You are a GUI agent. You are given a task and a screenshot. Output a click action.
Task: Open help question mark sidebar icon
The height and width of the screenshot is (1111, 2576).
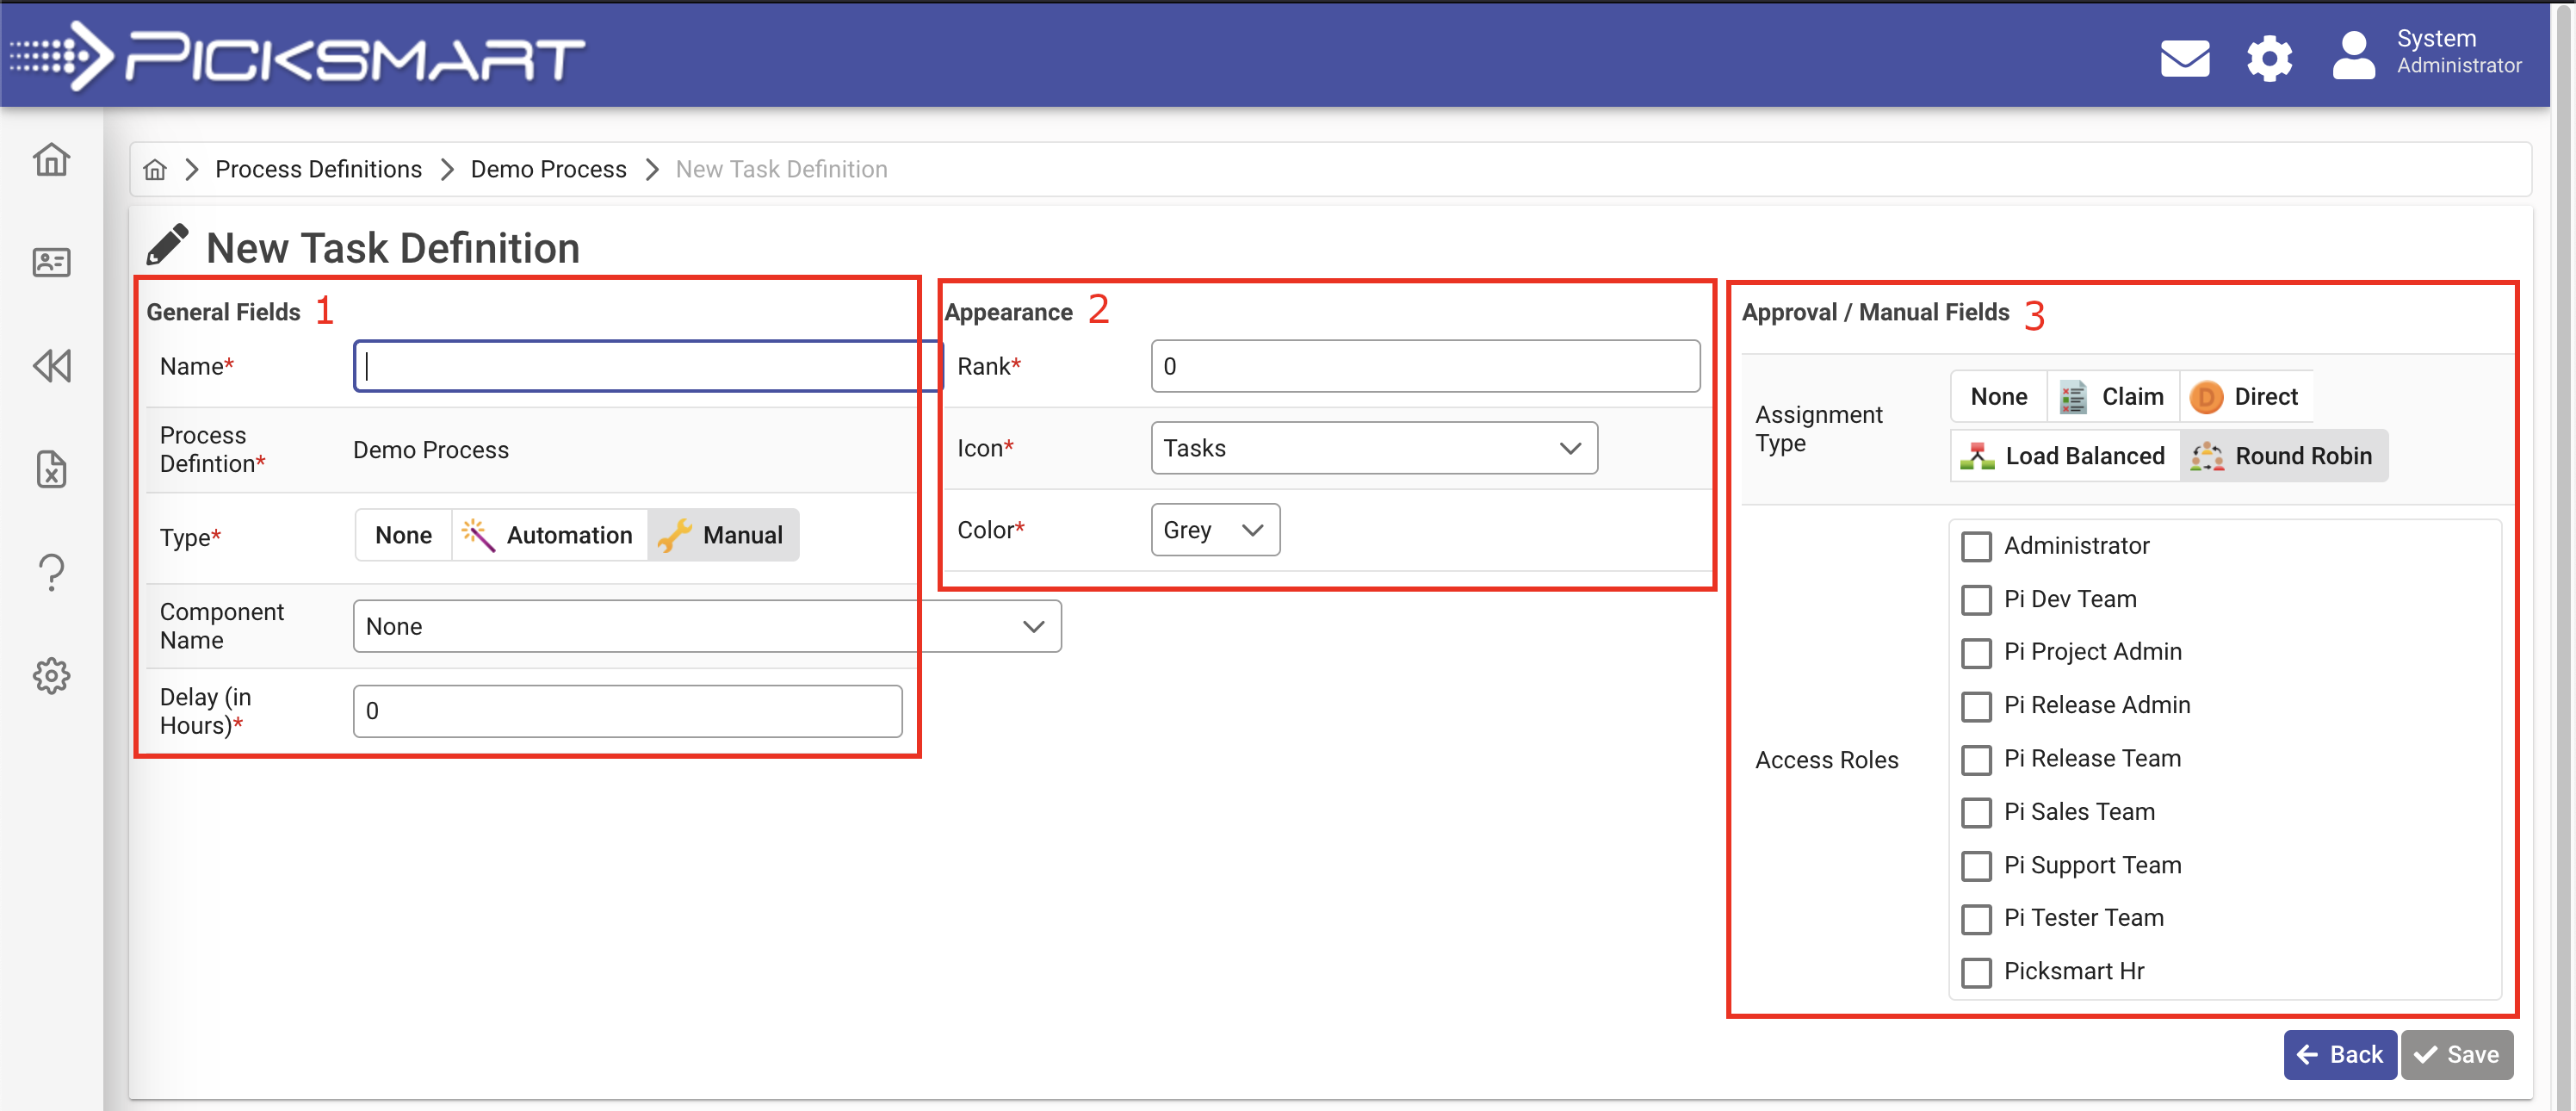51,572
